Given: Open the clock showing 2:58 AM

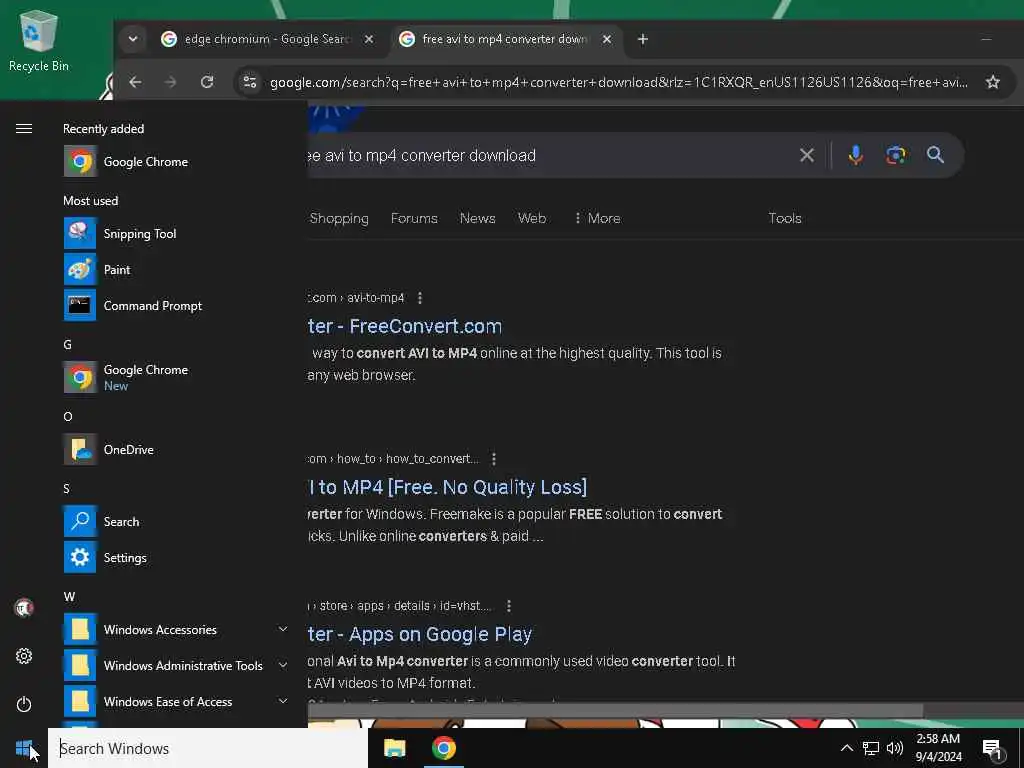Looking at the screenshot, I should [938, 748].
